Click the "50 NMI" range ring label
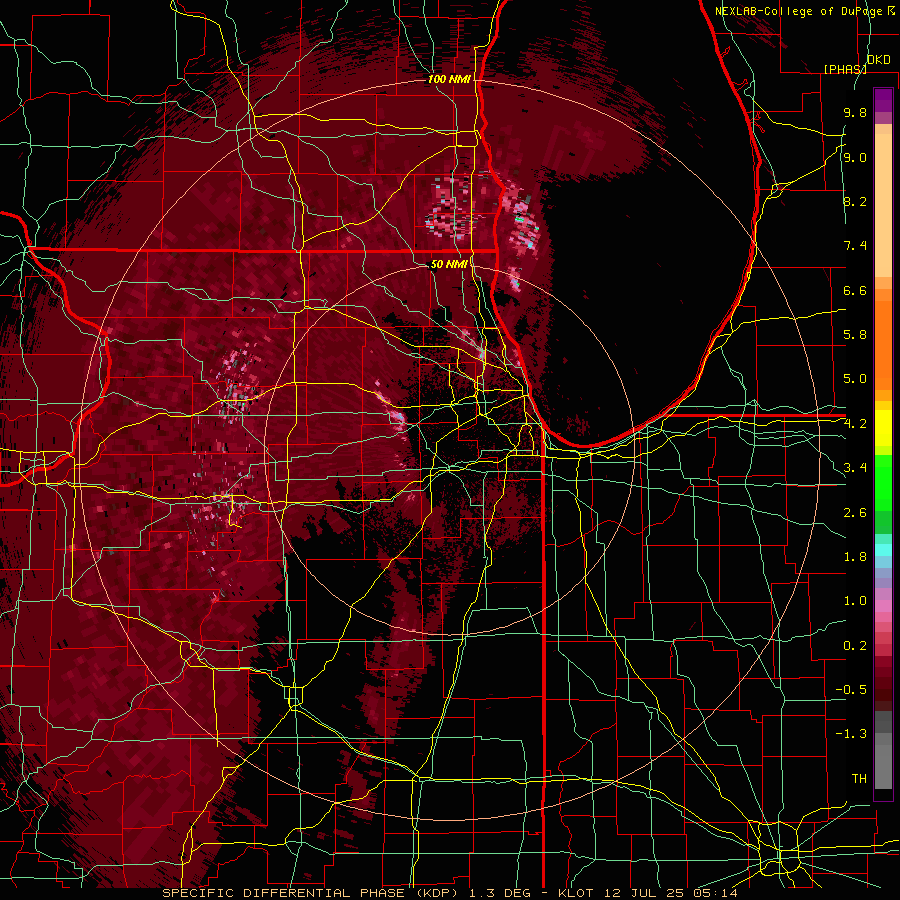The height and width of the screenshot is (900, 900). click(449, 265)
